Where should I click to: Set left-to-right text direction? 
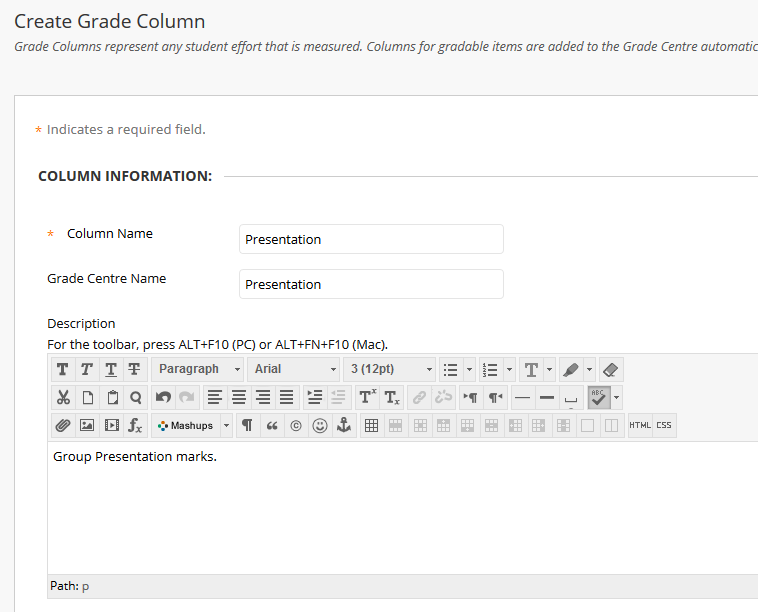pyautogui.click(x=471, y=398)
